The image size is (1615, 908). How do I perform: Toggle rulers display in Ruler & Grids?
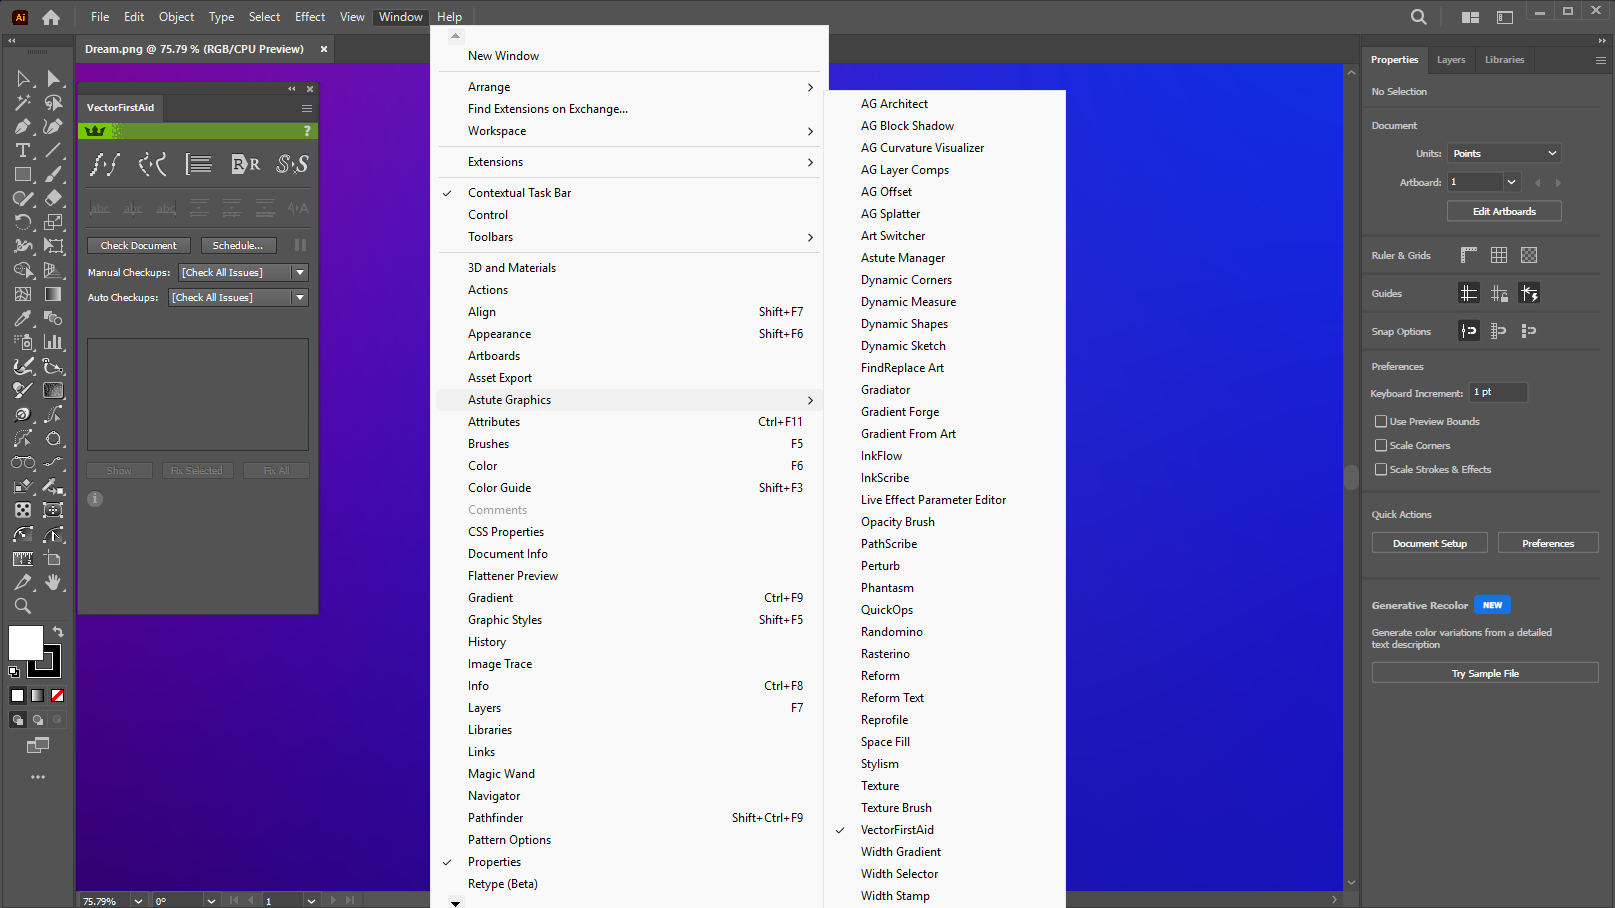(1469, 255)
